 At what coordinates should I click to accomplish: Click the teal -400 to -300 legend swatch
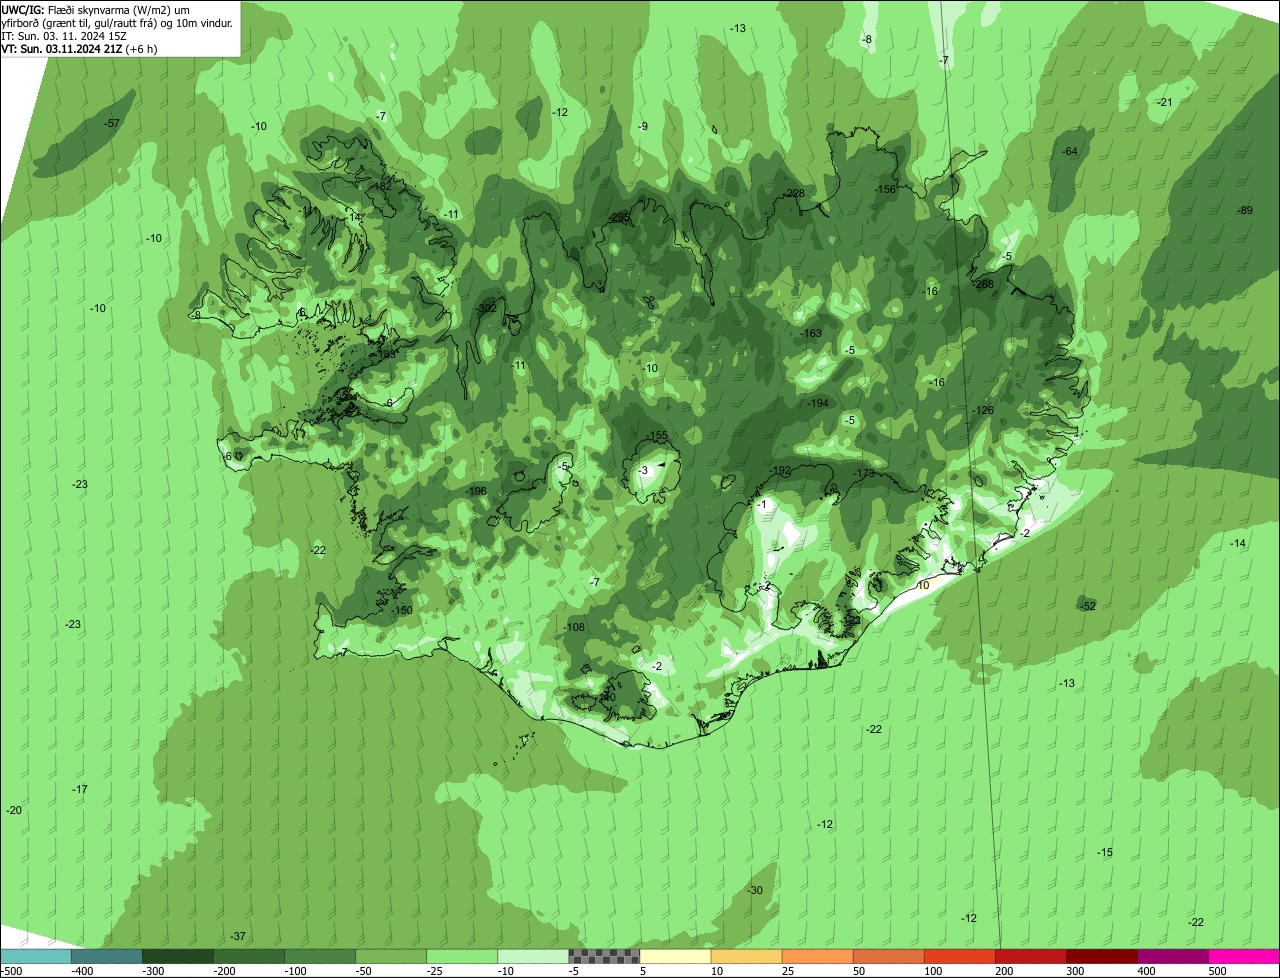107,956
